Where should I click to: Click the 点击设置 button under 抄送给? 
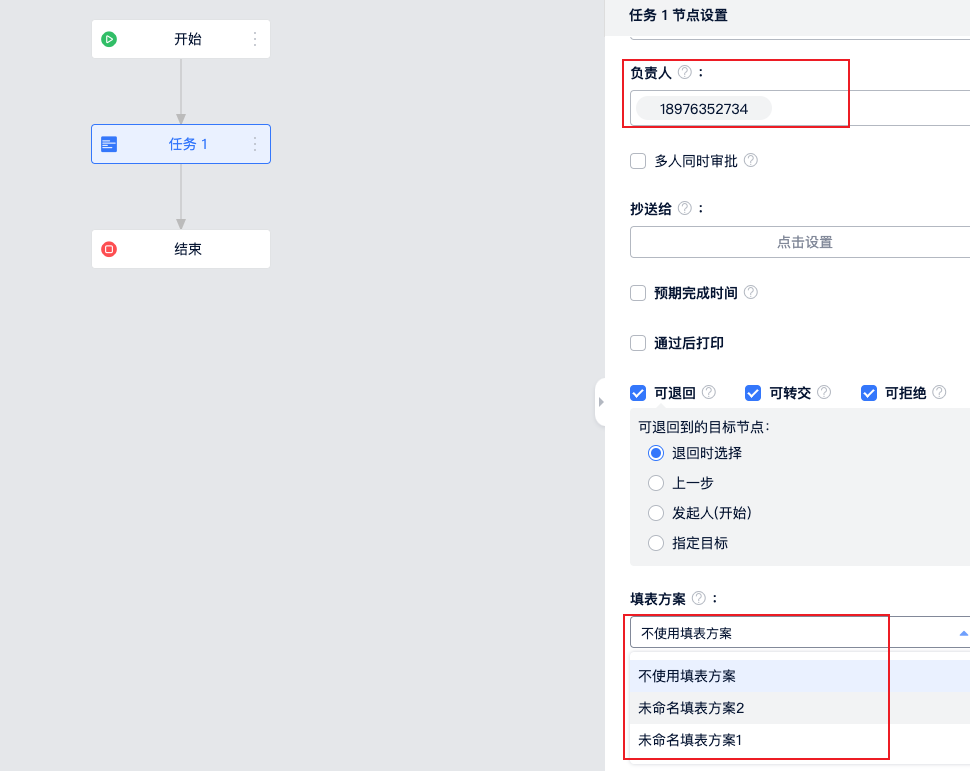point(804,242)
